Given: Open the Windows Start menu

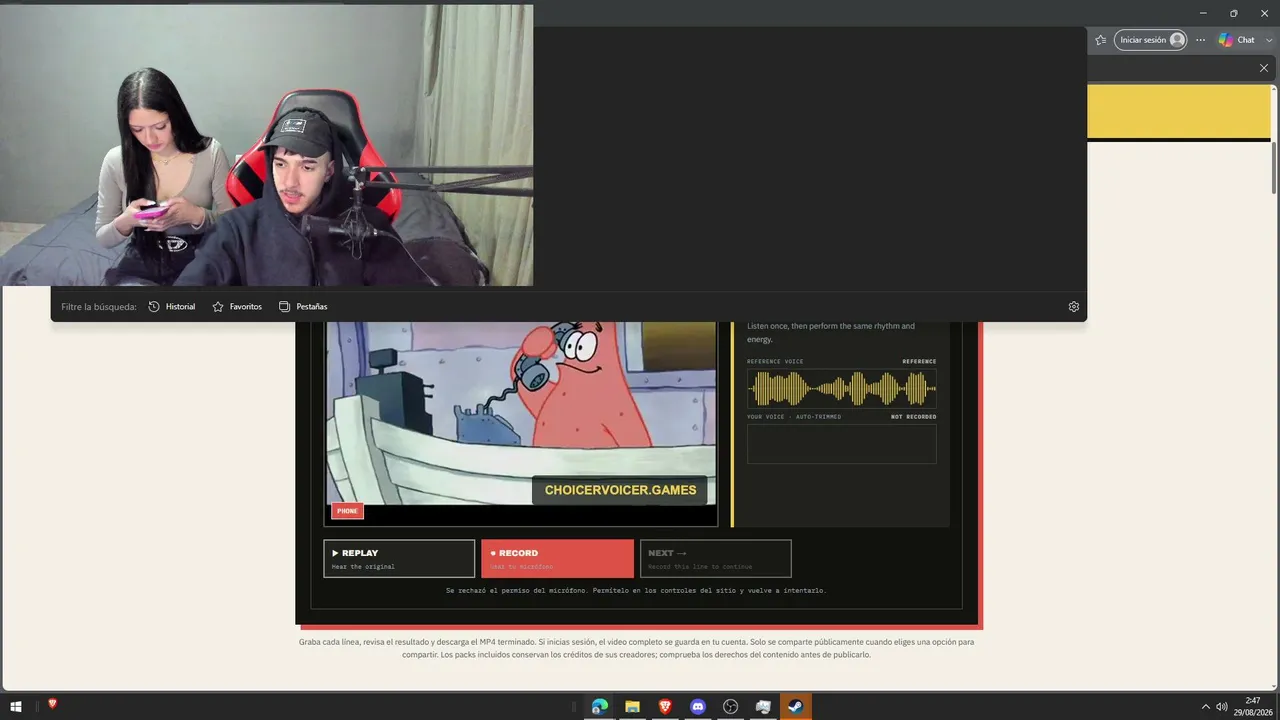Looking at the screenshot, I should (x=16, y=706).
